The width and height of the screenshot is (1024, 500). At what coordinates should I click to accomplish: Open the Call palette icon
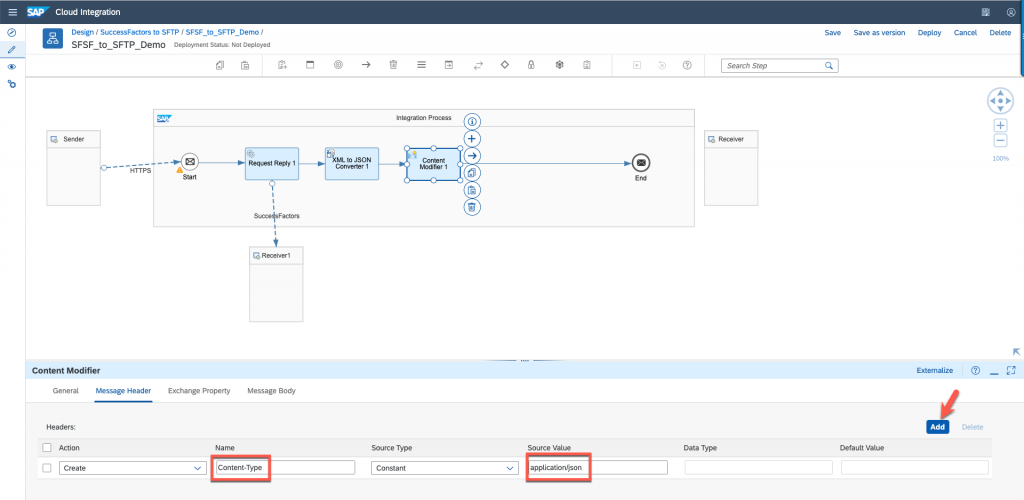[449, 65]
